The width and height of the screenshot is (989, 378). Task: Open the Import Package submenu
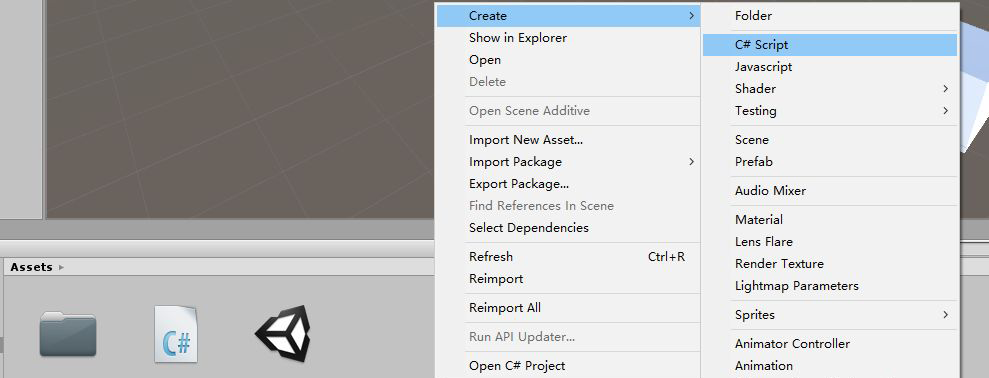pos(568,162)
